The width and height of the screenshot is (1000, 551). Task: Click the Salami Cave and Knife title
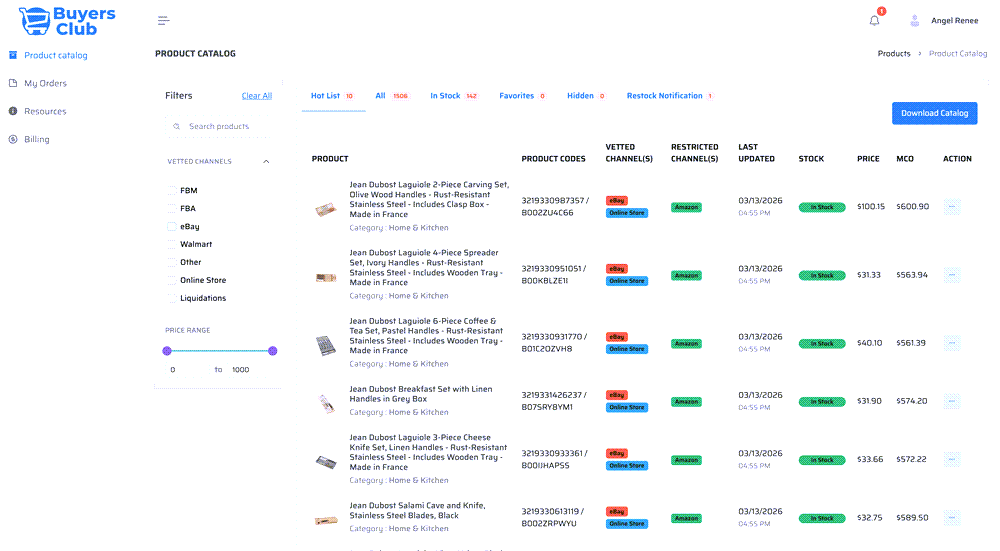[x=417, y=510]
